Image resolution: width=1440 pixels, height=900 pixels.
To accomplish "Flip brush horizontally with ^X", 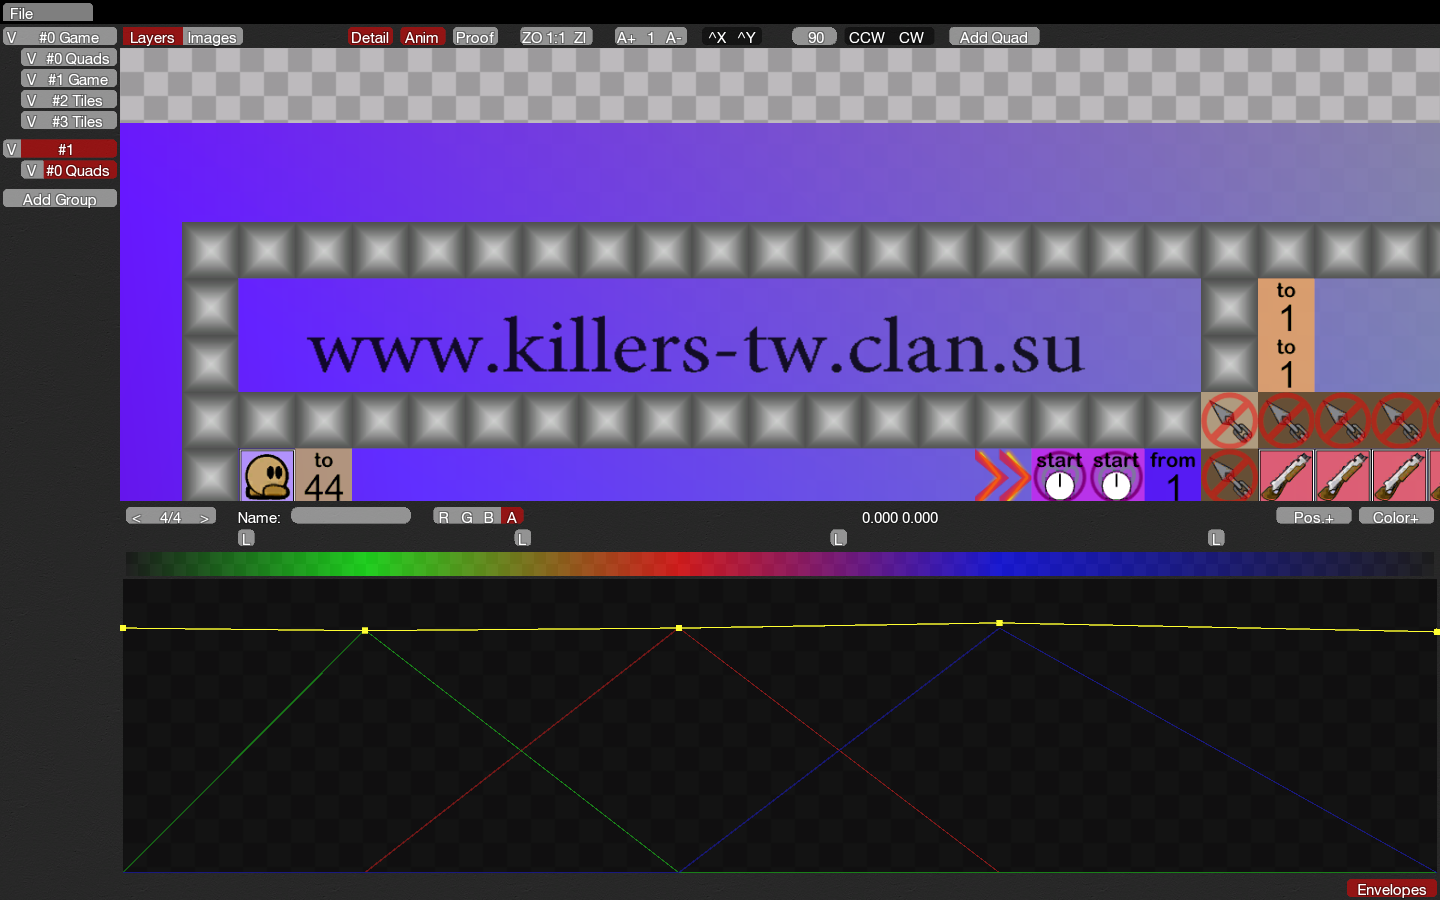I will click(x=717, y=37).
